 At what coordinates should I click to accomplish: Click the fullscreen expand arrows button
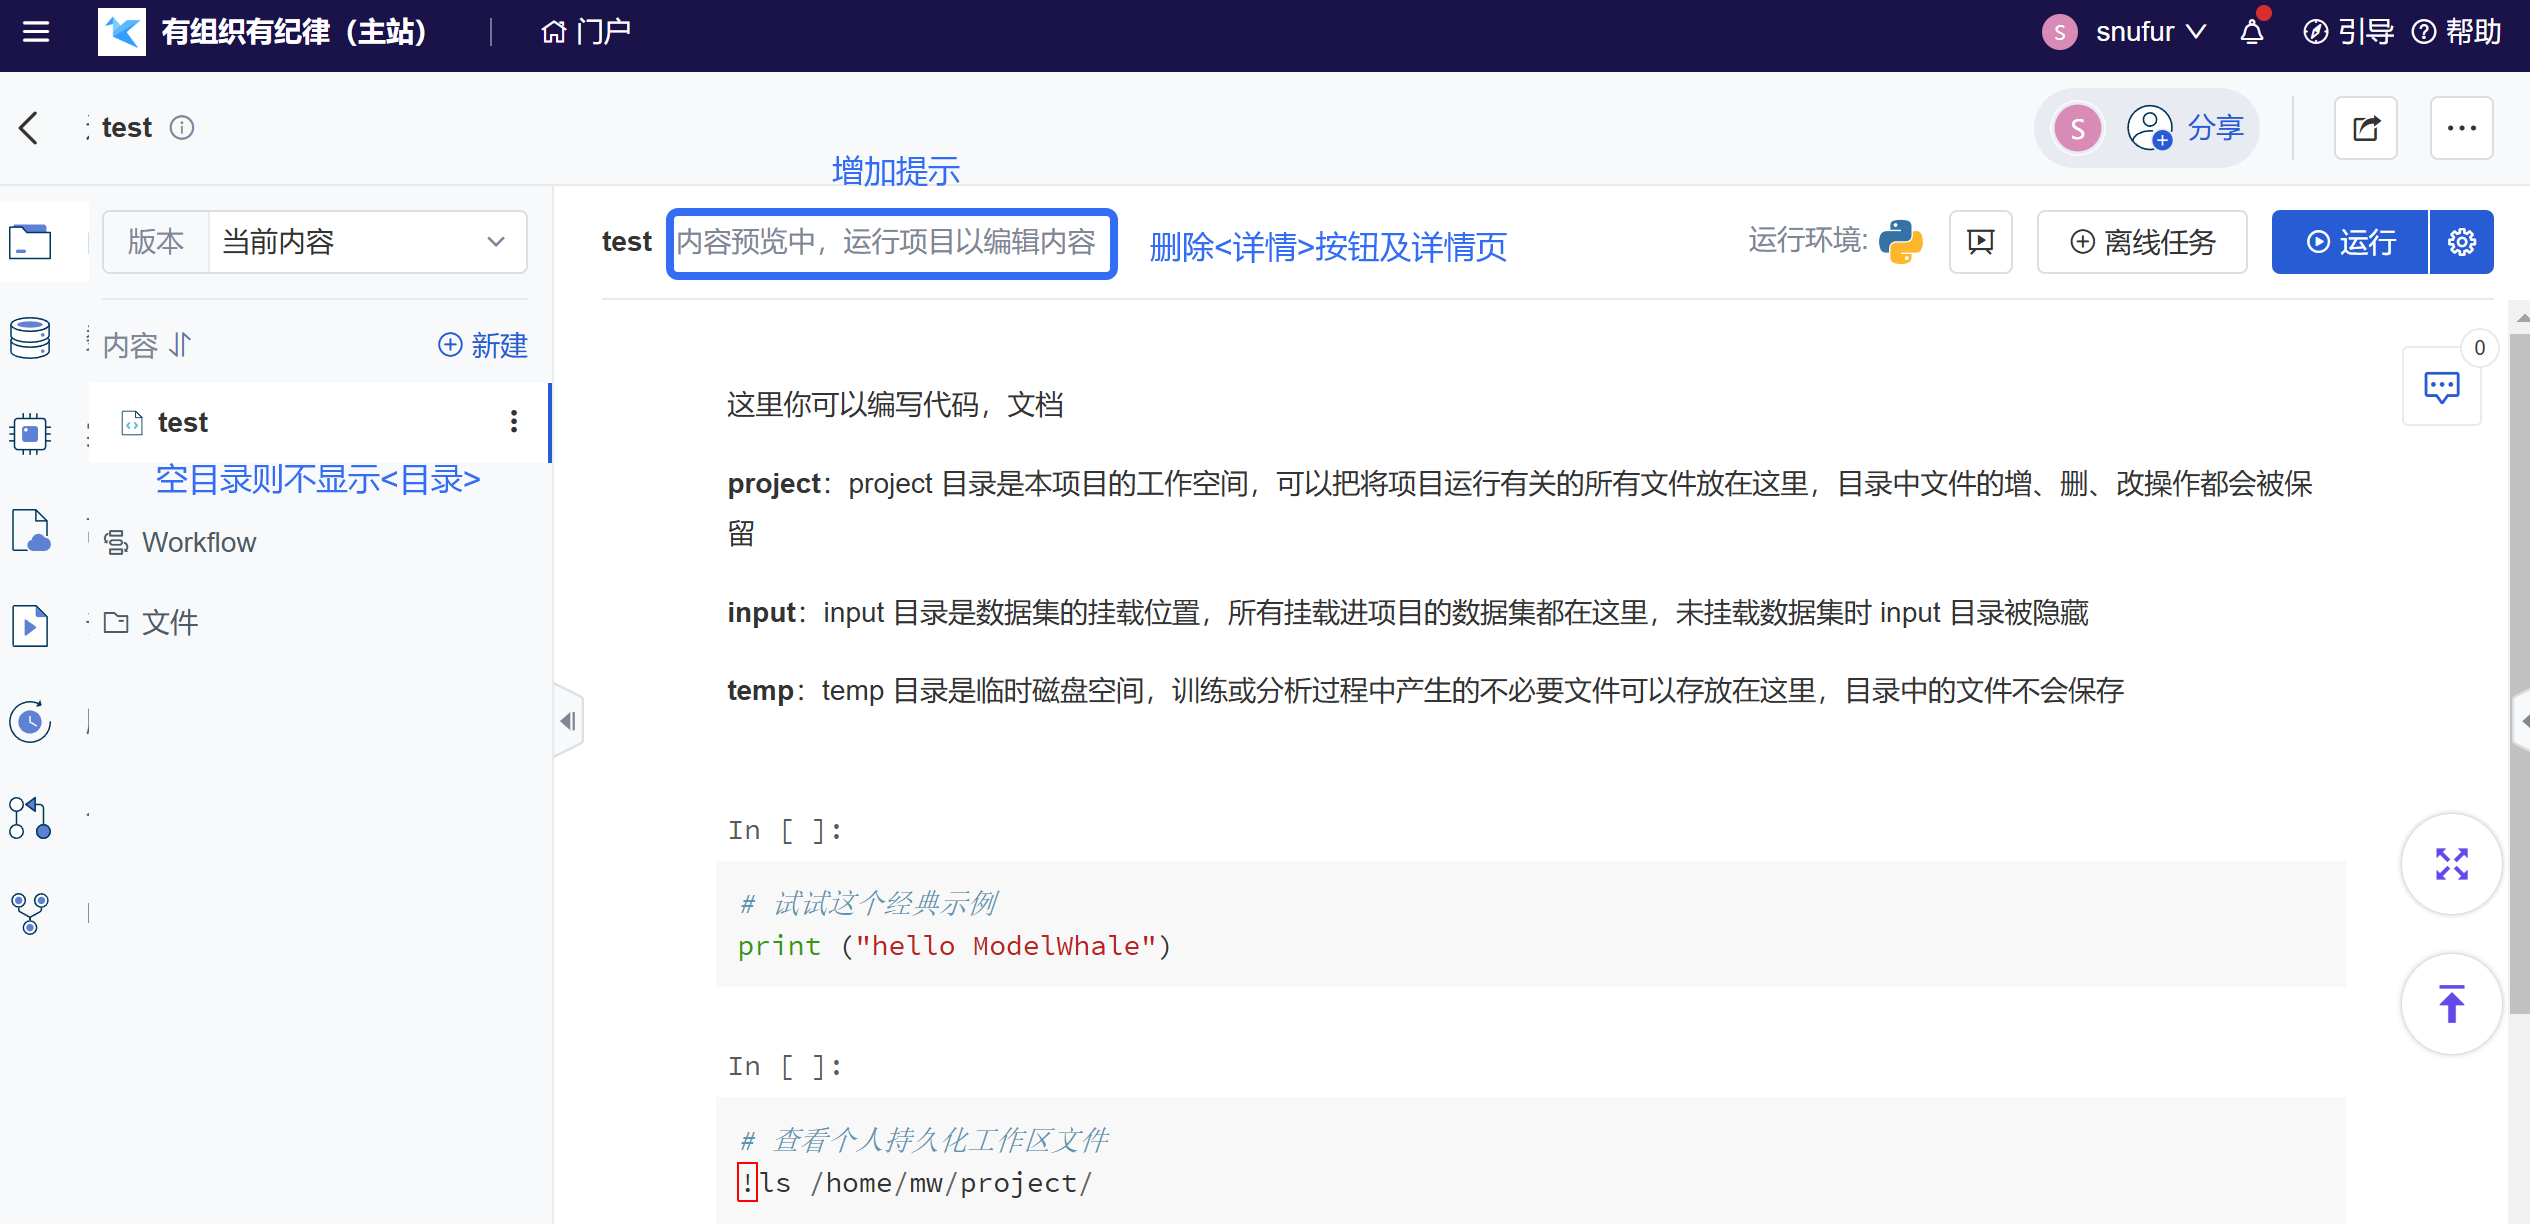pos(2451,864)
